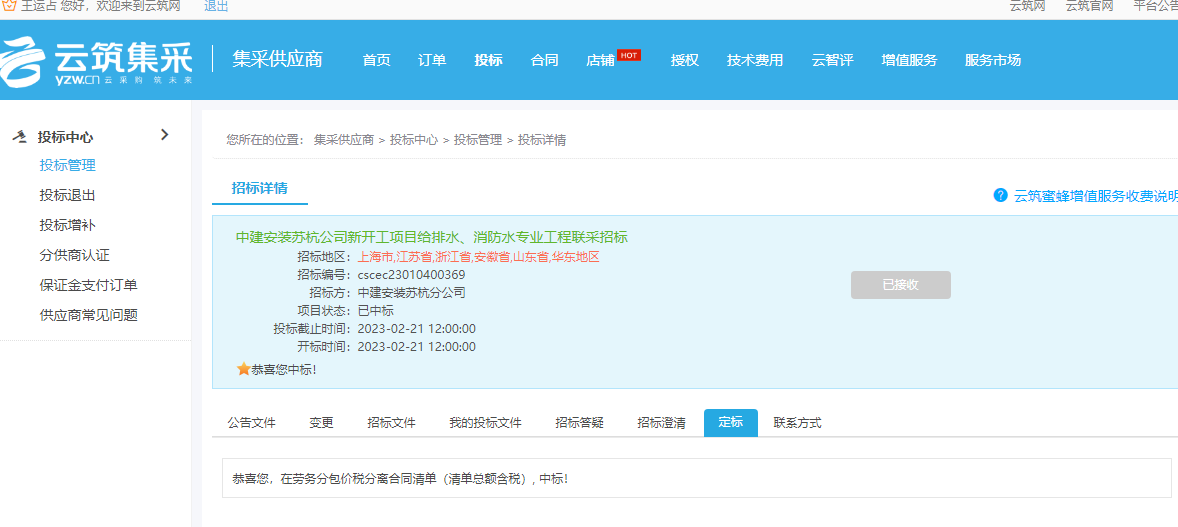Click the red HOT badge on 店铺

pyautogui.click(x=629, y=55)
